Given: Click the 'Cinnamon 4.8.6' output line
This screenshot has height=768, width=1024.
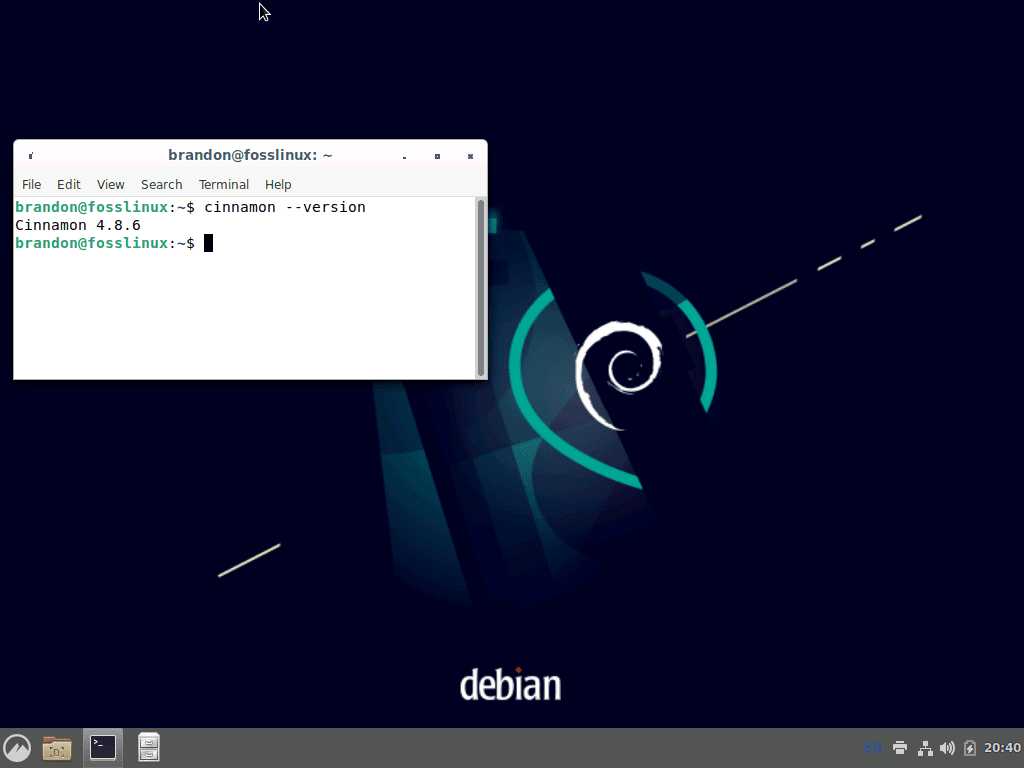Looking at the screenshot, I should (78, 225).
